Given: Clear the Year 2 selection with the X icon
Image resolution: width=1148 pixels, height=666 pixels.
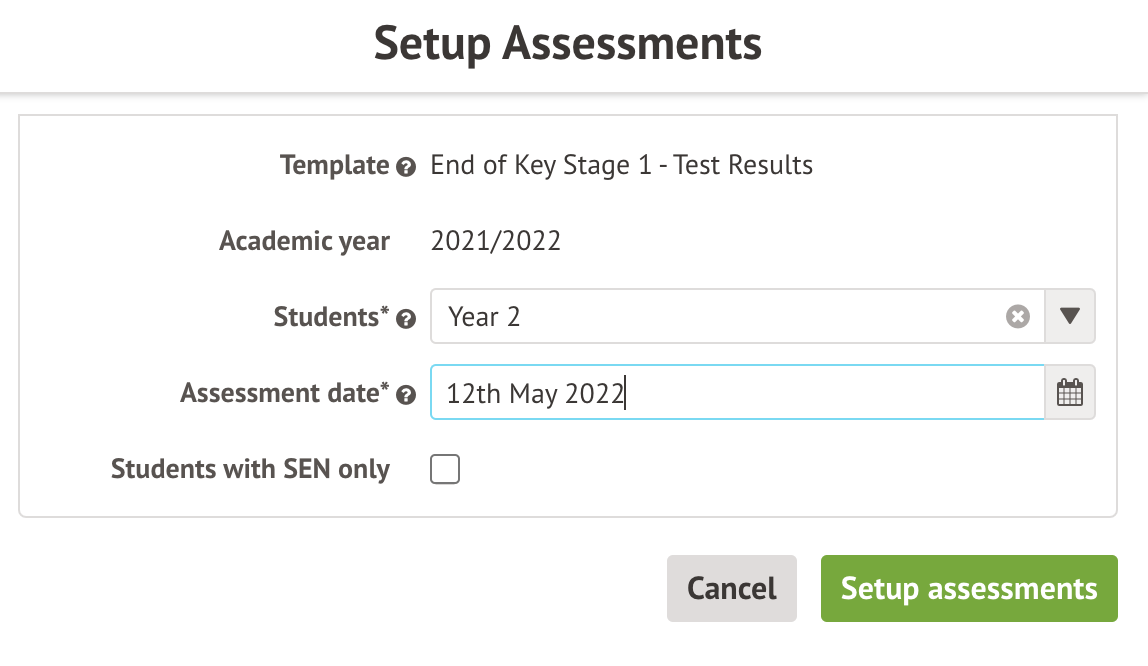Looking at the screenshot, I should pyautogui.click(x=1017, y=317).
